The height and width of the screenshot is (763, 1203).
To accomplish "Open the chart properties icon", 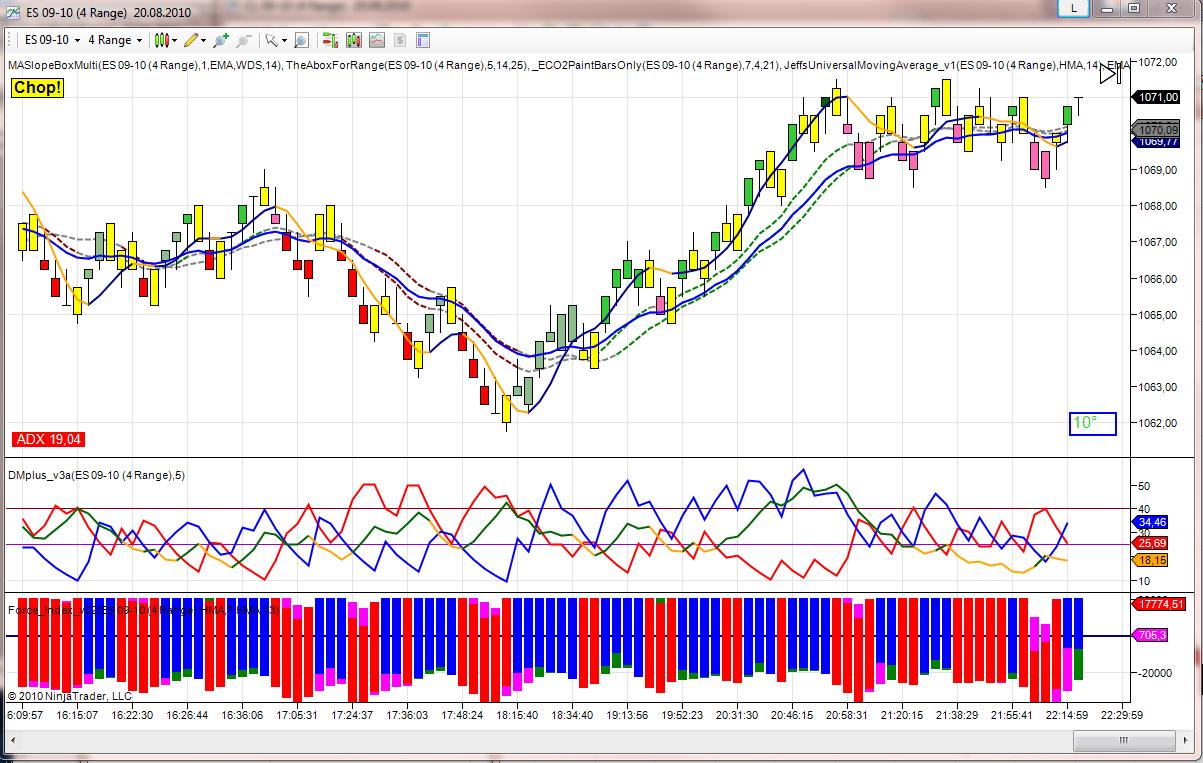I will (x=422, y=40).
